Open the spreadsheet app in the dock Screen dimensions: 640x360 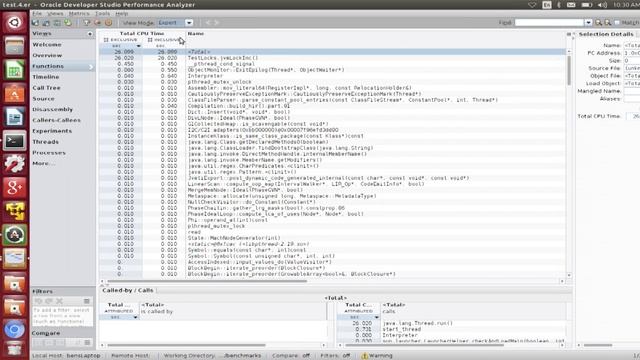14,70
